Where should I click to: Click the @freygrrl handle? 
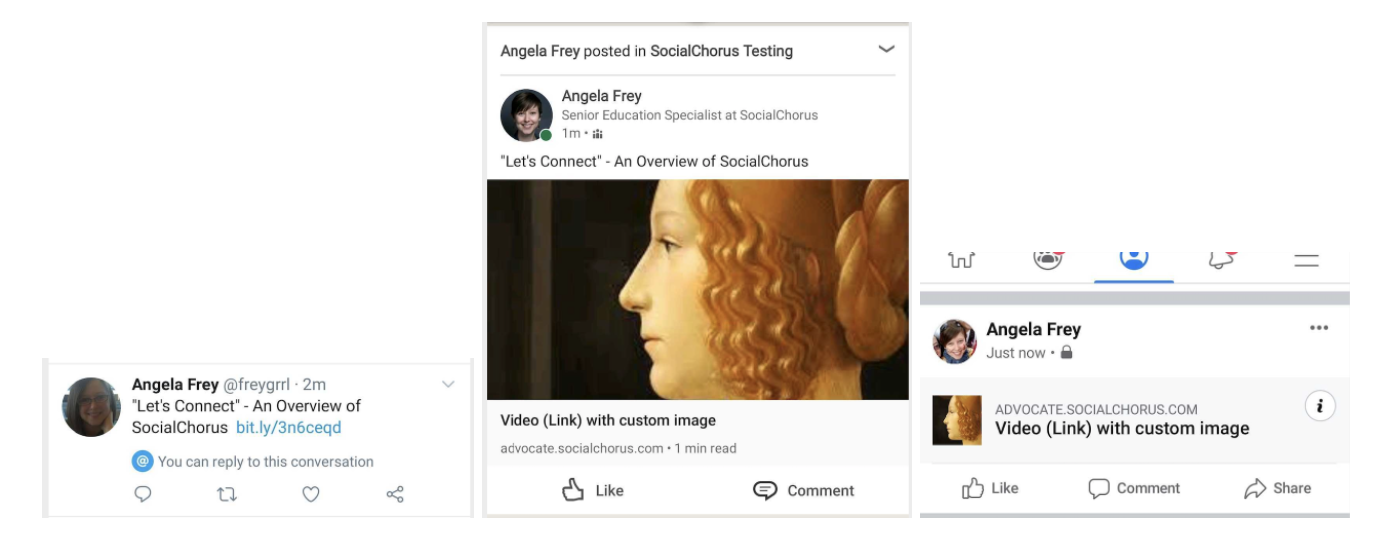click(x=256, y=384)
